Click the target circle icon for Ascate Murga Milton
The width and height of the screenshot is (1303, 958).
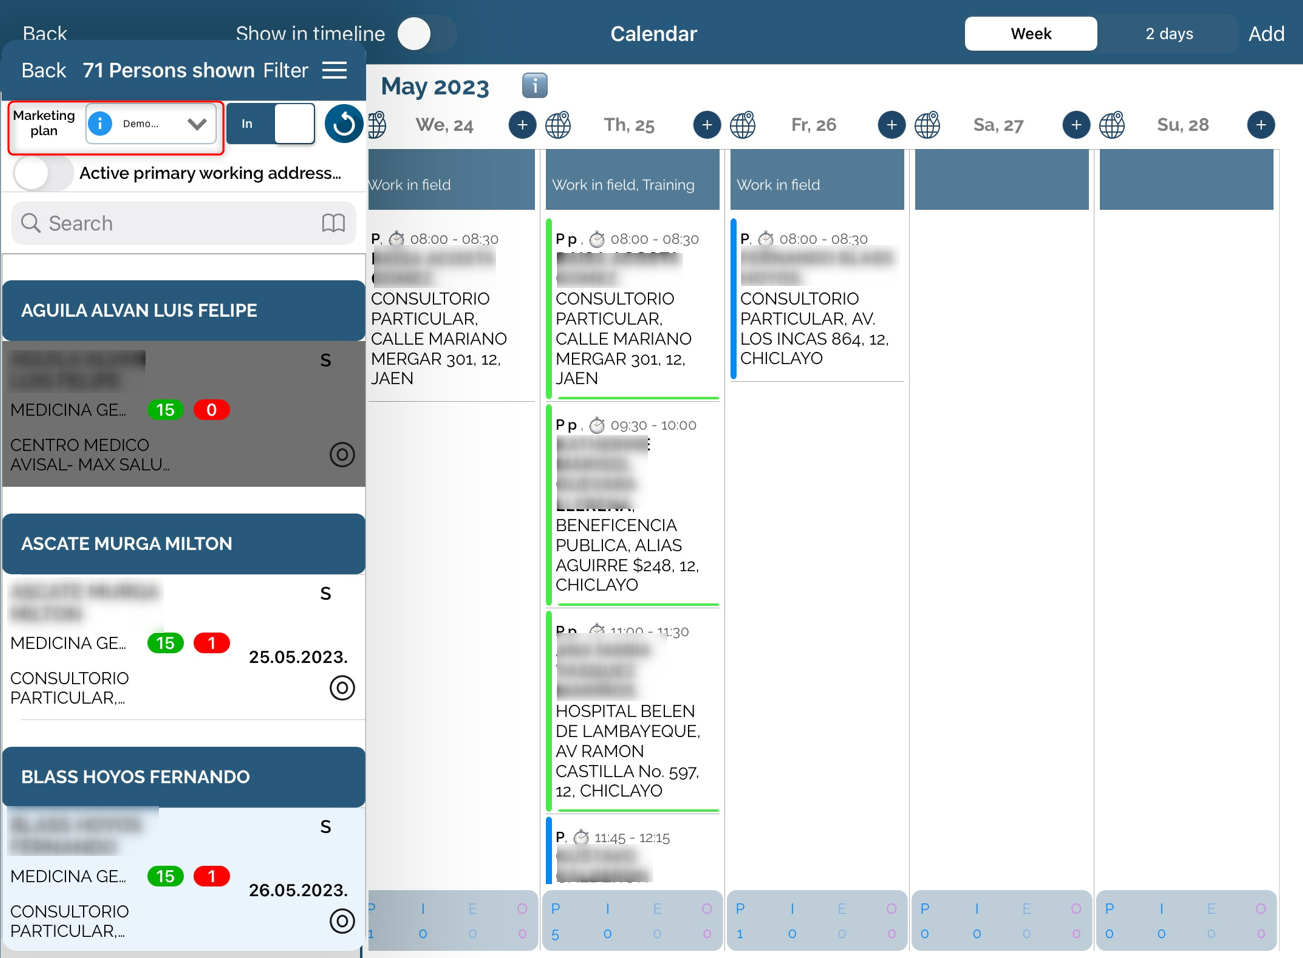(x=342, y=688)
